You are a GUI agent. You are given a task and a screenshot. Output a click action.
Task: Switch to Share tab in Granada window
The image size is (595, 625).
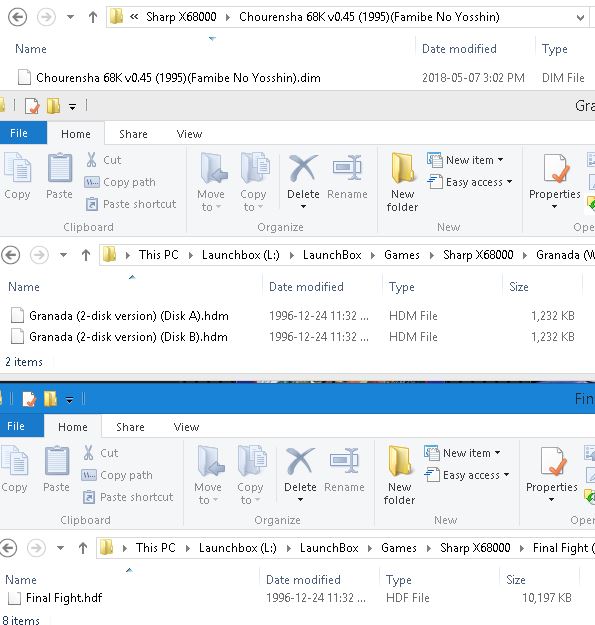[133, 134]
